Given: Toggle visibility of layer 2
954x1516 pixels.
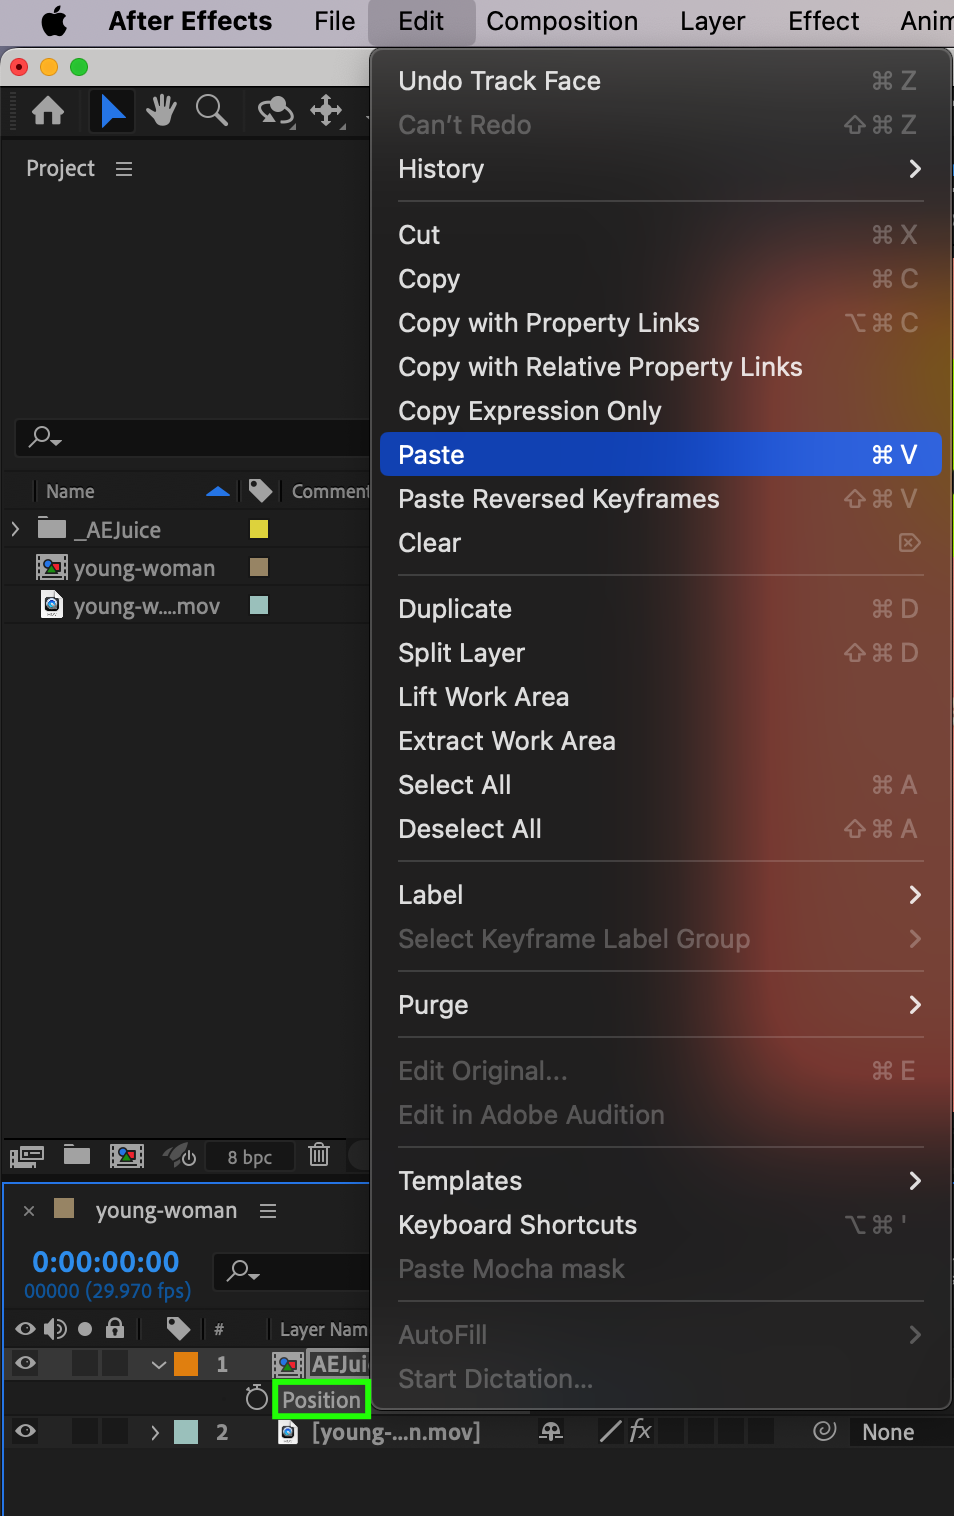Looking at the screenshot, I should pyautogui.click(x=26, y=1431).
